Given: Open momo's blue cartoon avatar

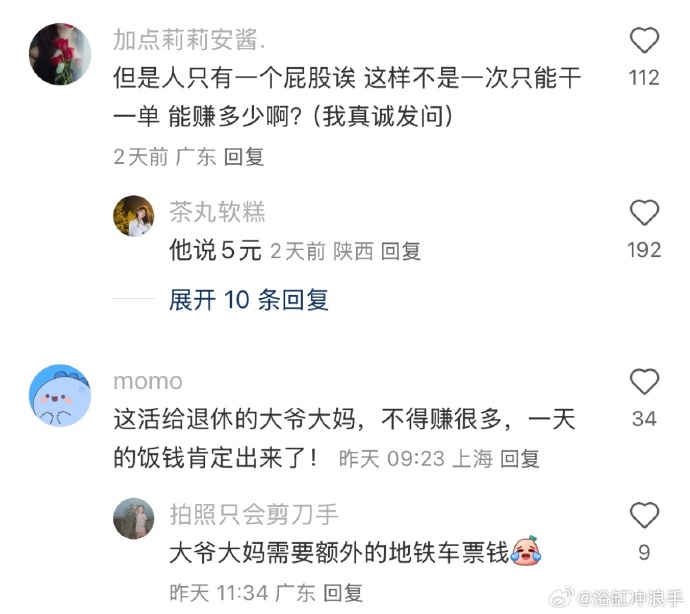Looking at the screenshot, I should [60, 395].
